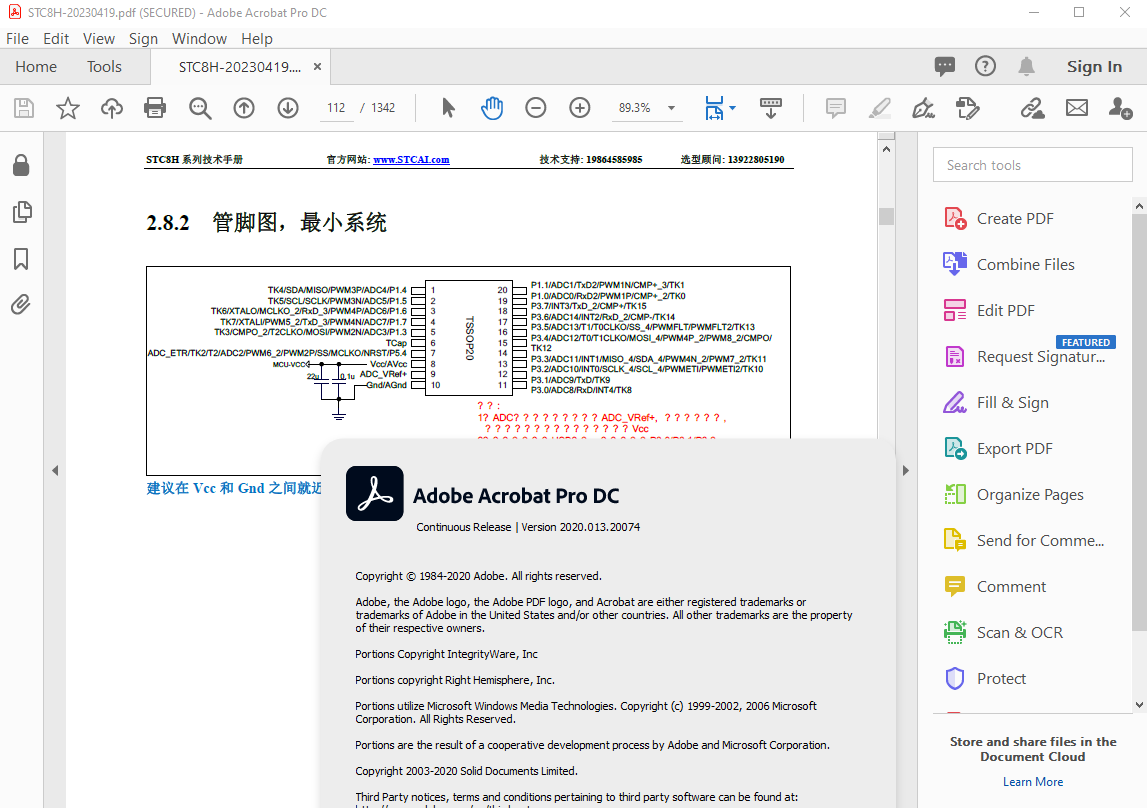Follow the Learn More link
Viewport: 1147px width, 808px height.
coord(1033,782)
